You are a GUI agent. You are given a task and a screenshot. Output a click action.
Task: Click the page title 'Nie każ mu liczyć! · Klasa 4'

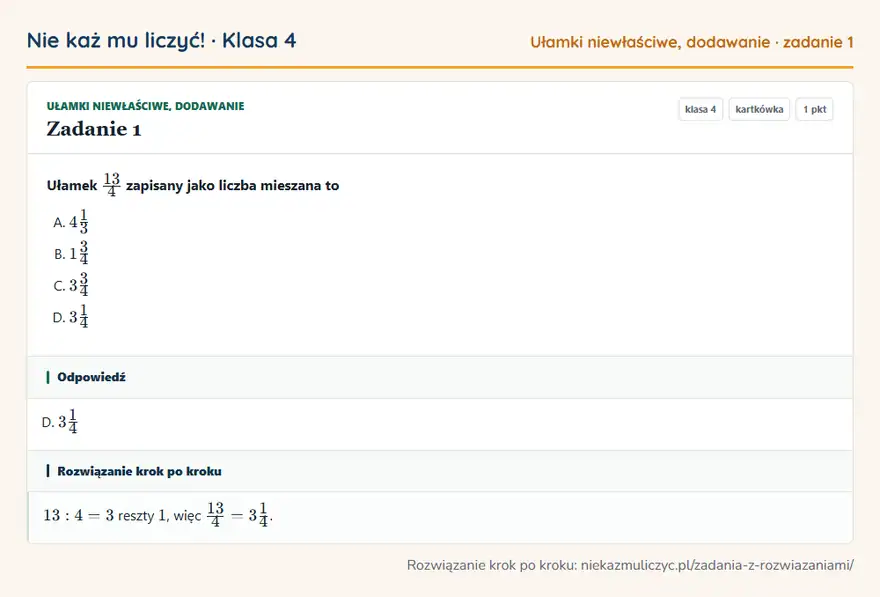click(x=162, y=40)
